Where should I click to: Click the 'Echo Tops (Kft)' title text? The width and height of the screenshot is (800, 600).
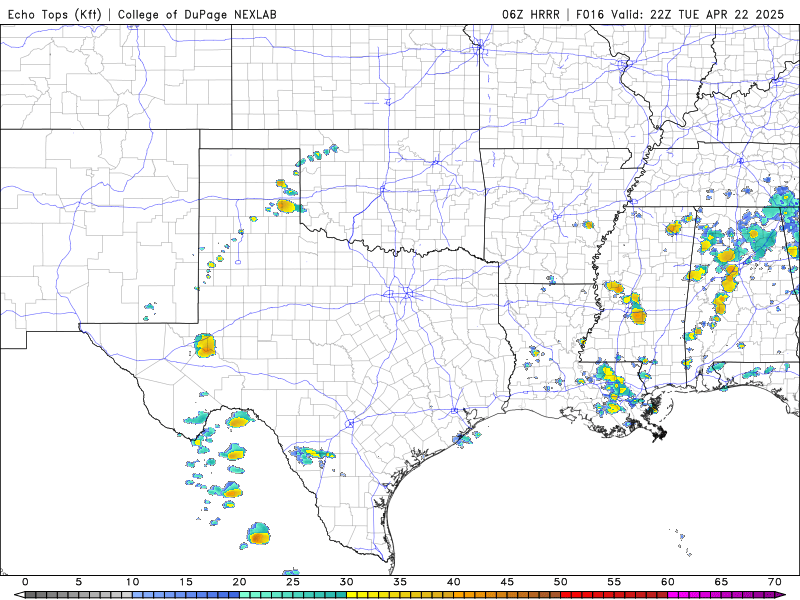pyautogui.click(x=55, y=14)
